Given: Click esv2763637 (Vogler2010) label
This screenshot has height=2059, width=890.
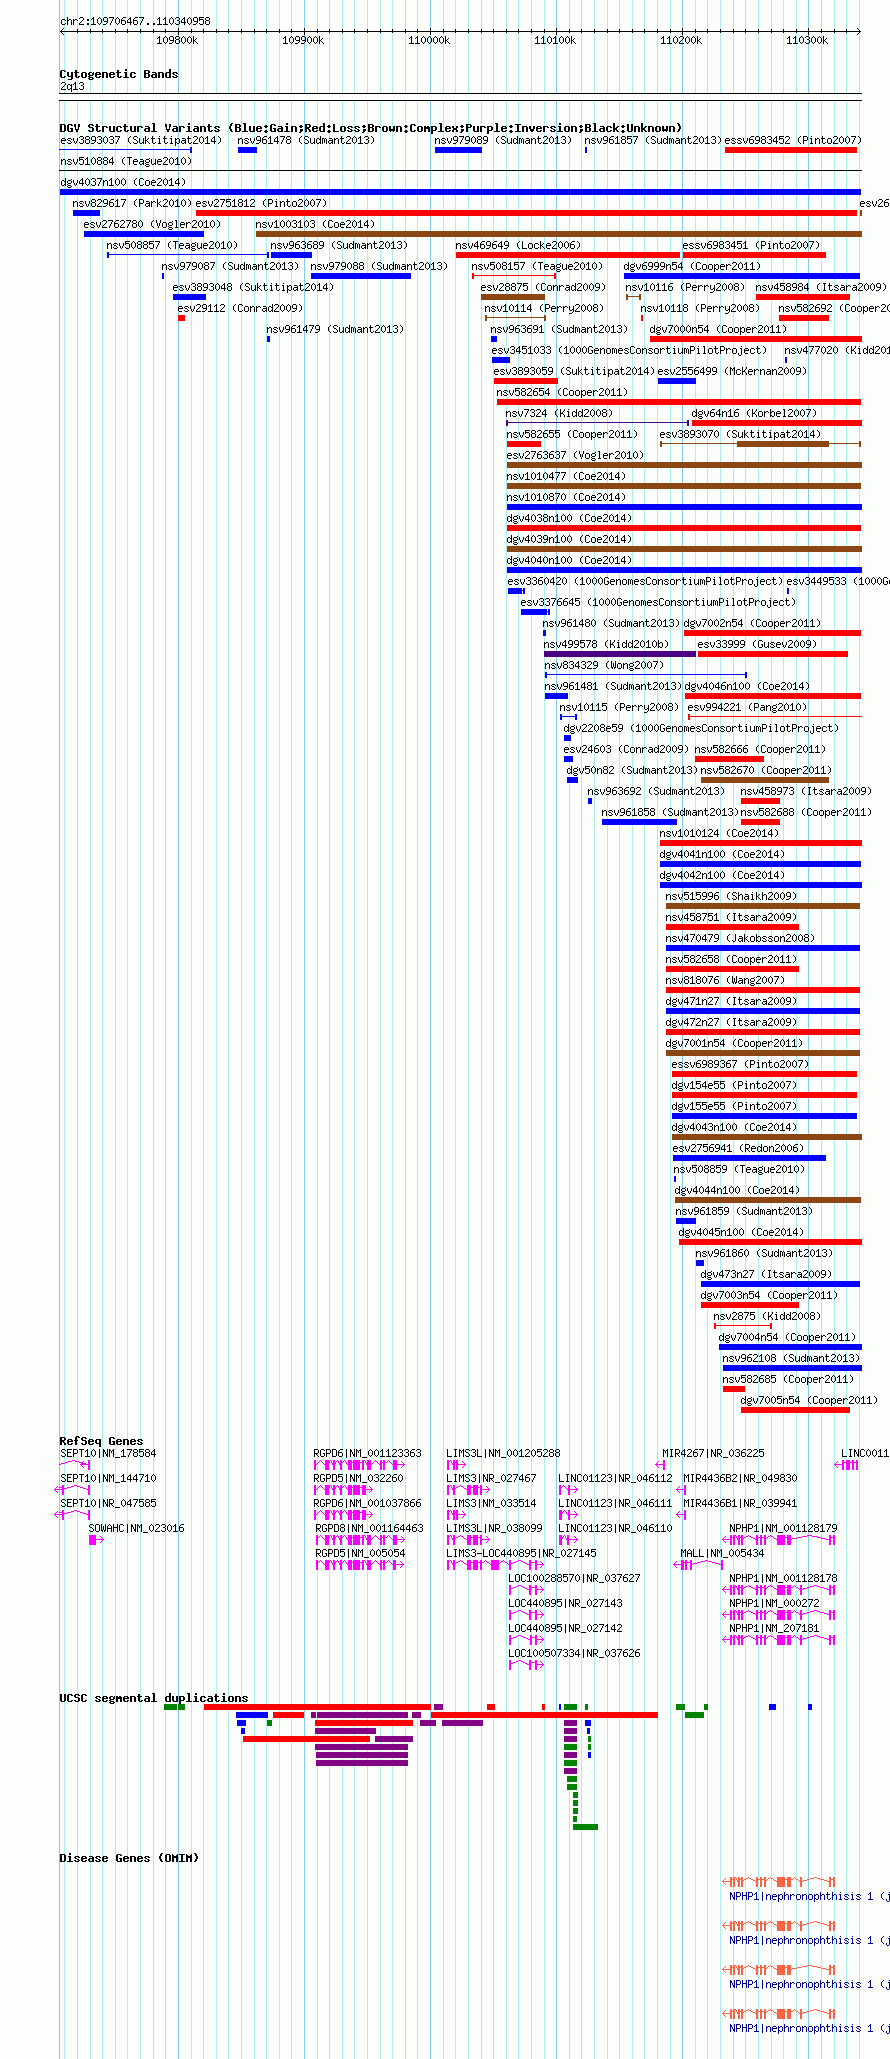Looking at the screenshot, I should click(575, 455).
